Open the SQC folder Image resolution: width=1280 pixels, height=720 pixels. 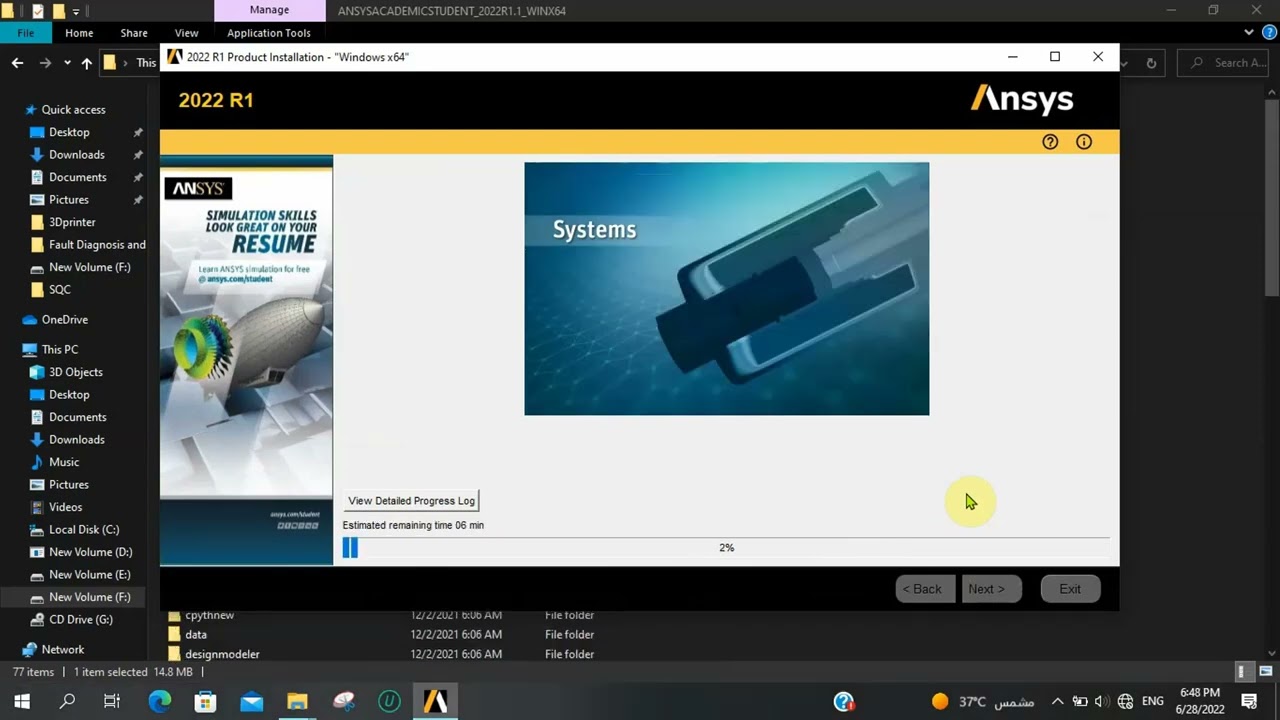click(60, 290)
